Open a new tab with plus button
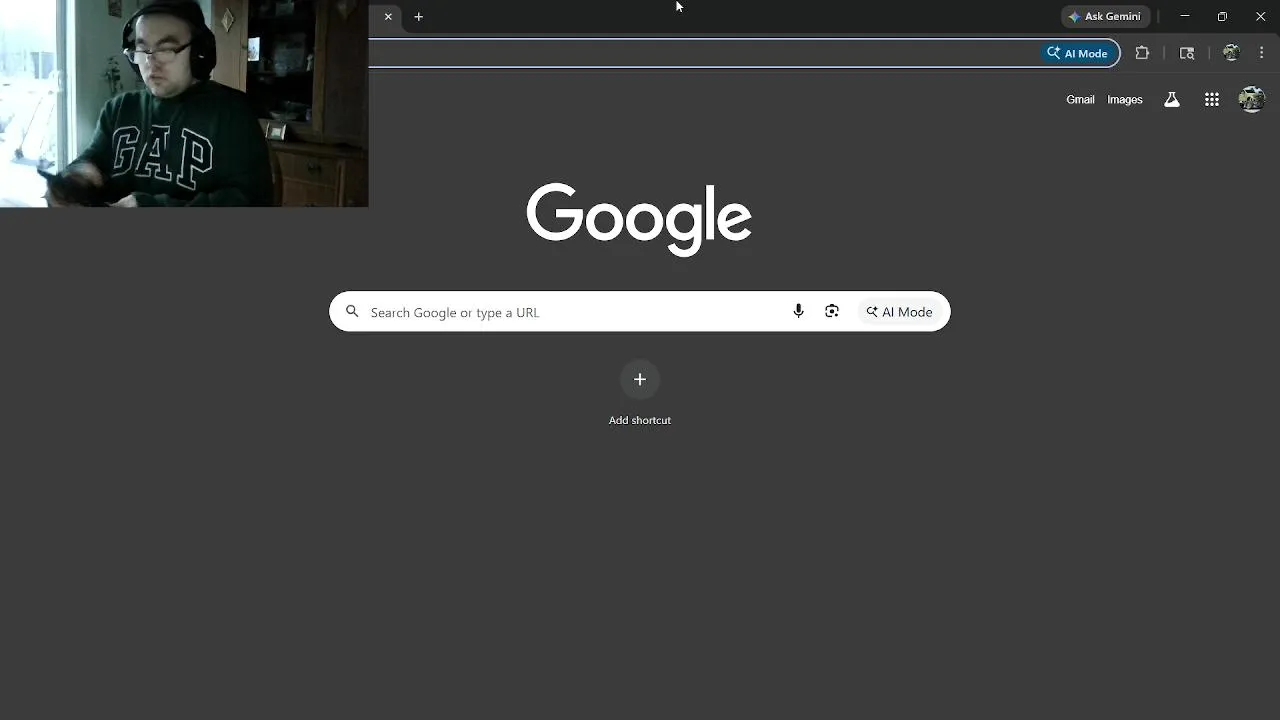This screenshot has width=1280, height=720. (x=419, y=17)
